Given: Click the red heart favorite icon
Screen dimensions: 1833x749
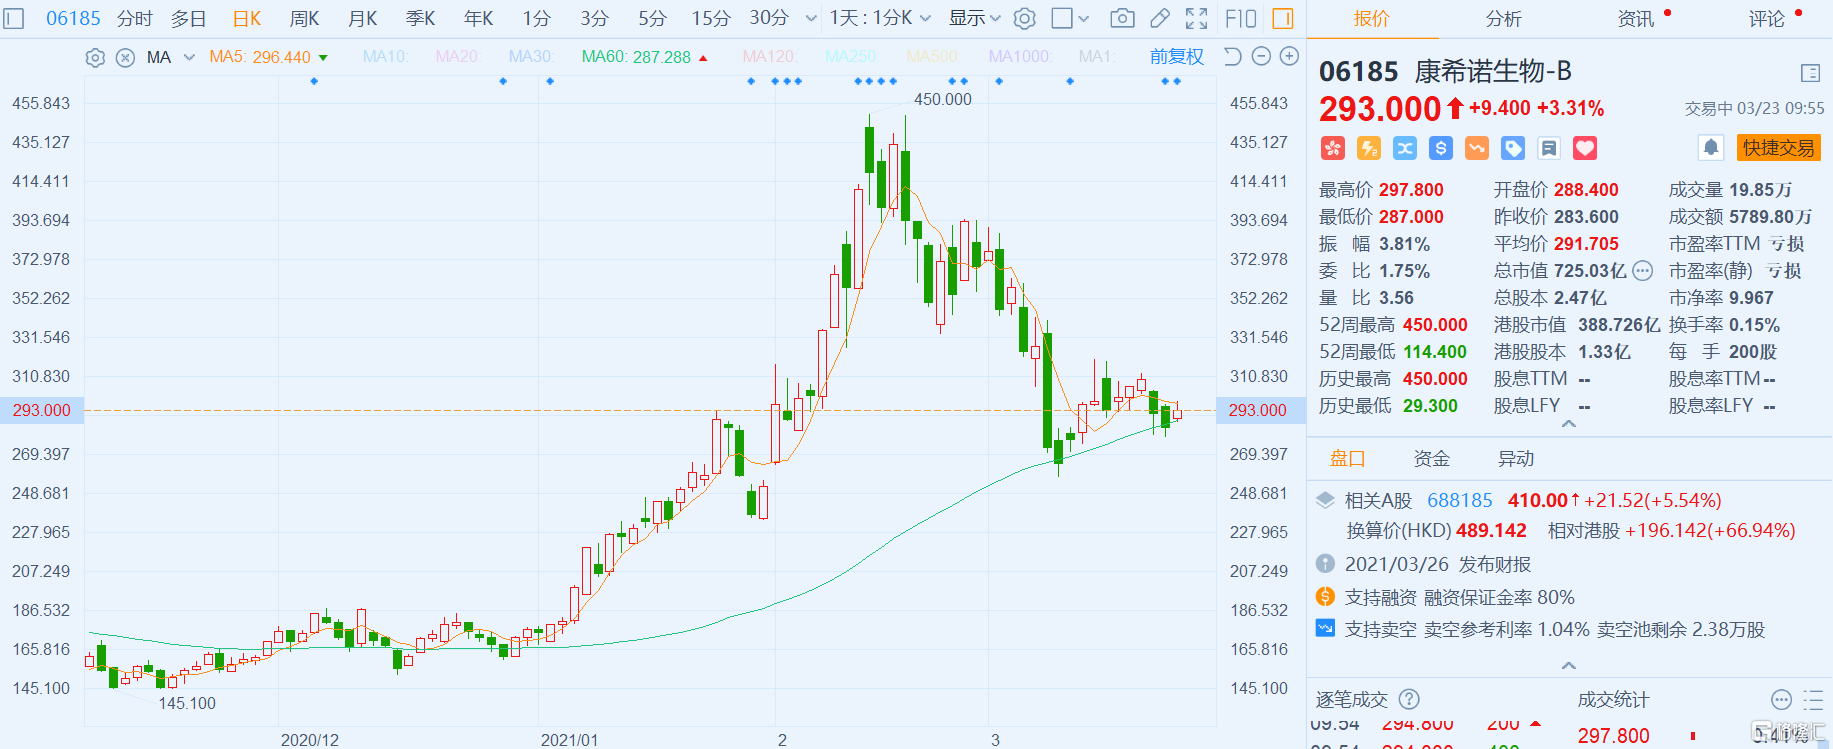Looking at the screenshot, I should [1585, 149].
